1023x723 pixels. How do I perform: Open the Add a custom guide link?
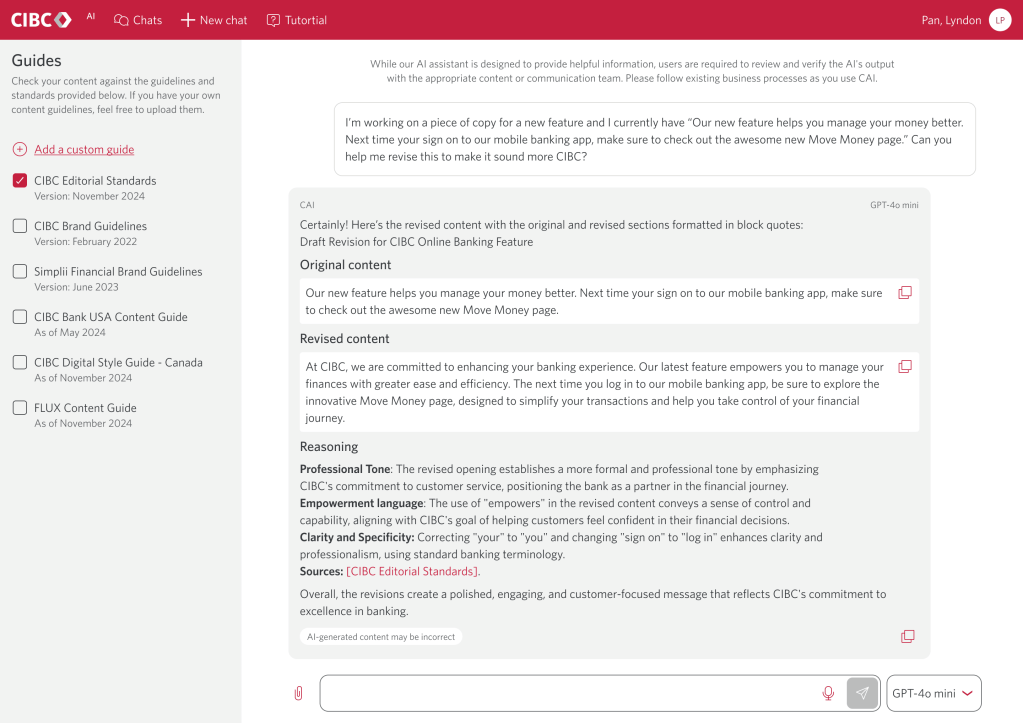pyautogui.click(x=84, y=149)
